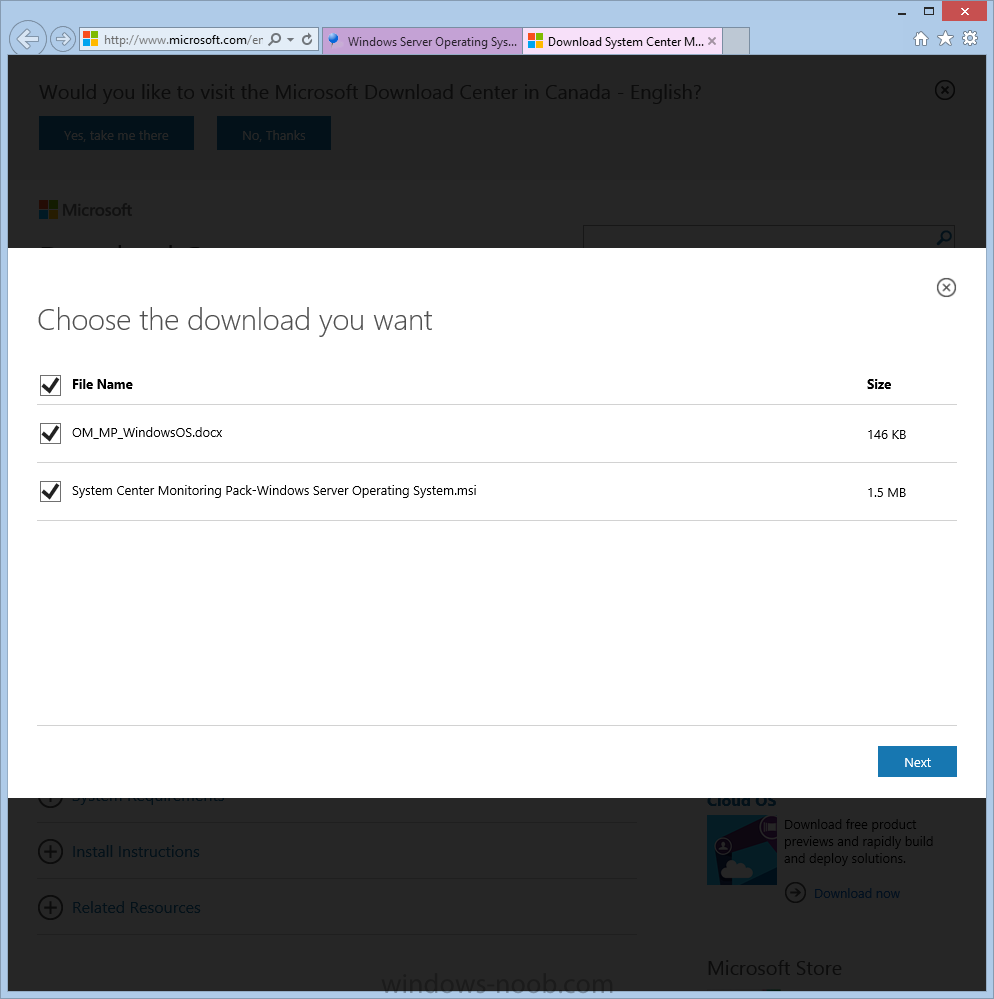
Task: Expand the Install Instructions section
Action: (x=50, y=851)
